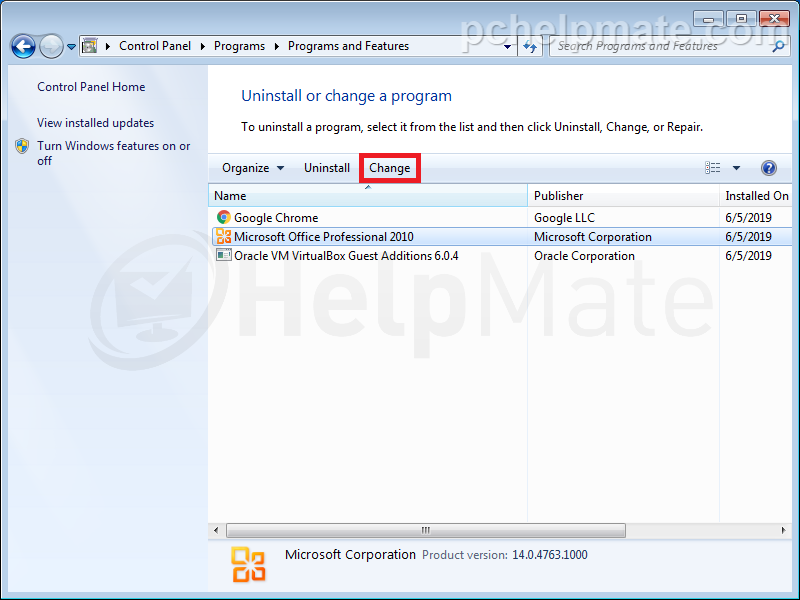
Task: Go back with the blue back arrow
Action: pos(23,47)
